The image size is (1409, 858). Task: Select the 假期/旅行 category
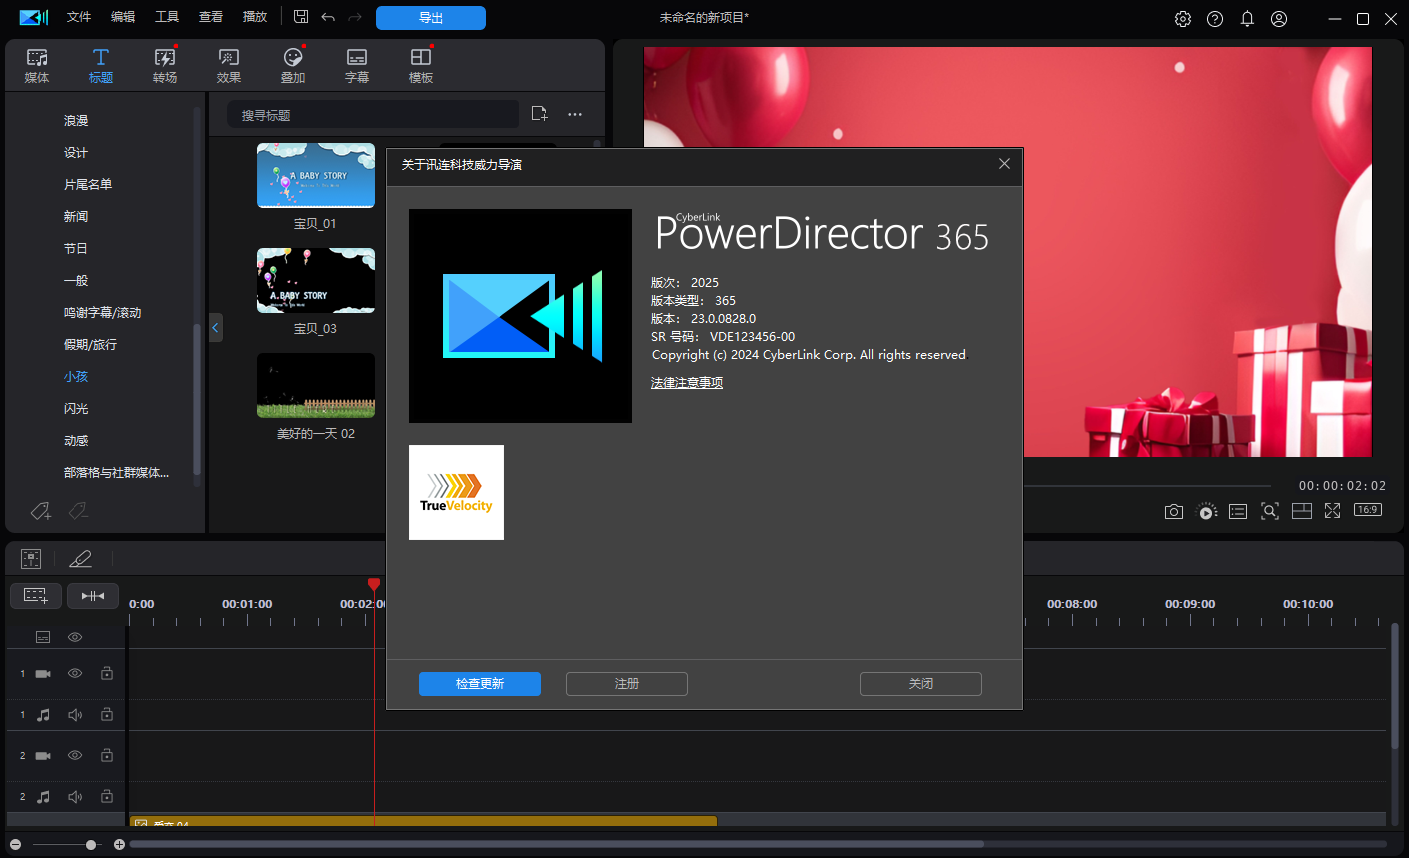(91, 344)
